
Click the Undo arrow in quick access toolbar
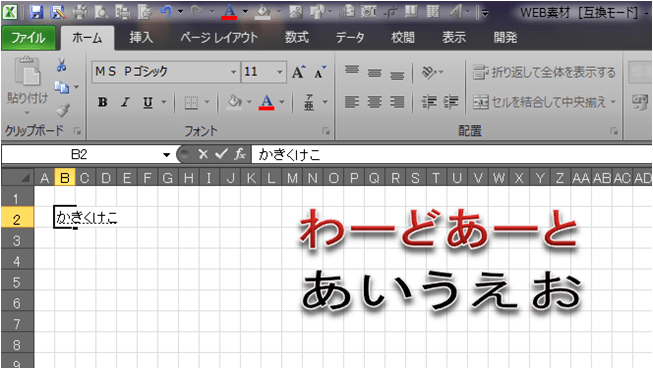point(166,12)
